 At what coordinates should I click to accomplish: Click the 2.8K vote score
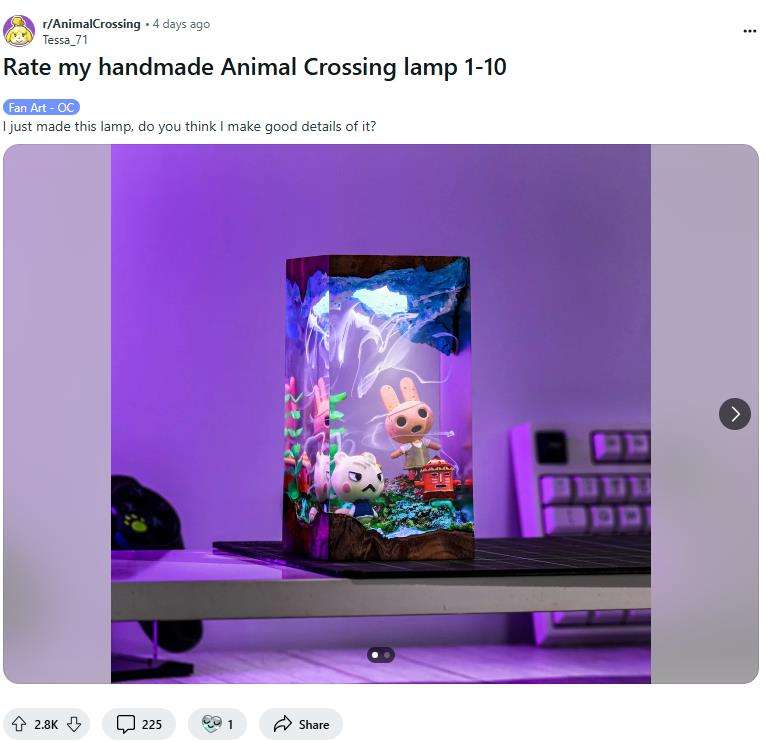click(46, 724)
